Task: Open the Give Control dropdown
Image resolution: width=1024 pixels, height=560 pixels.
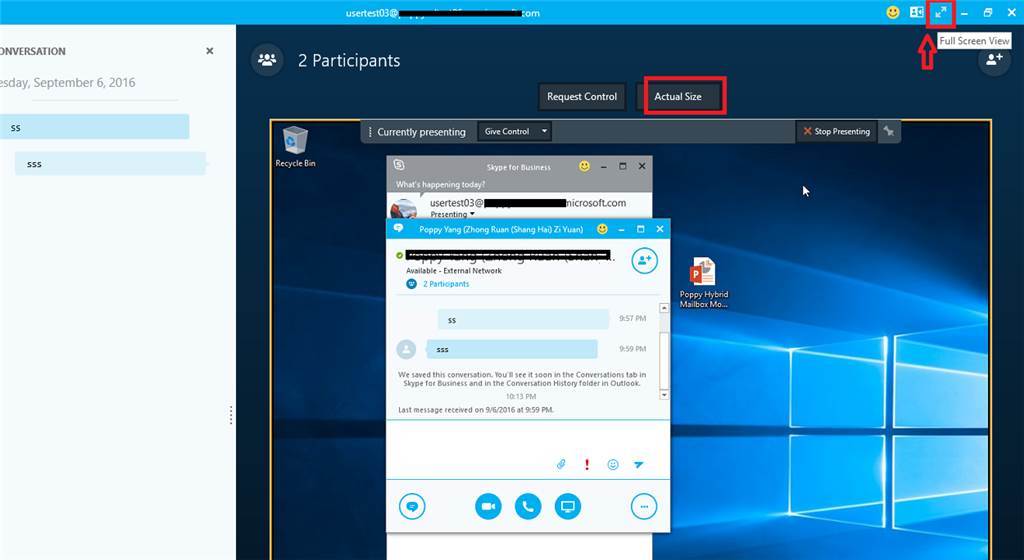Action: pyautogui.click(x=515, y=131)
